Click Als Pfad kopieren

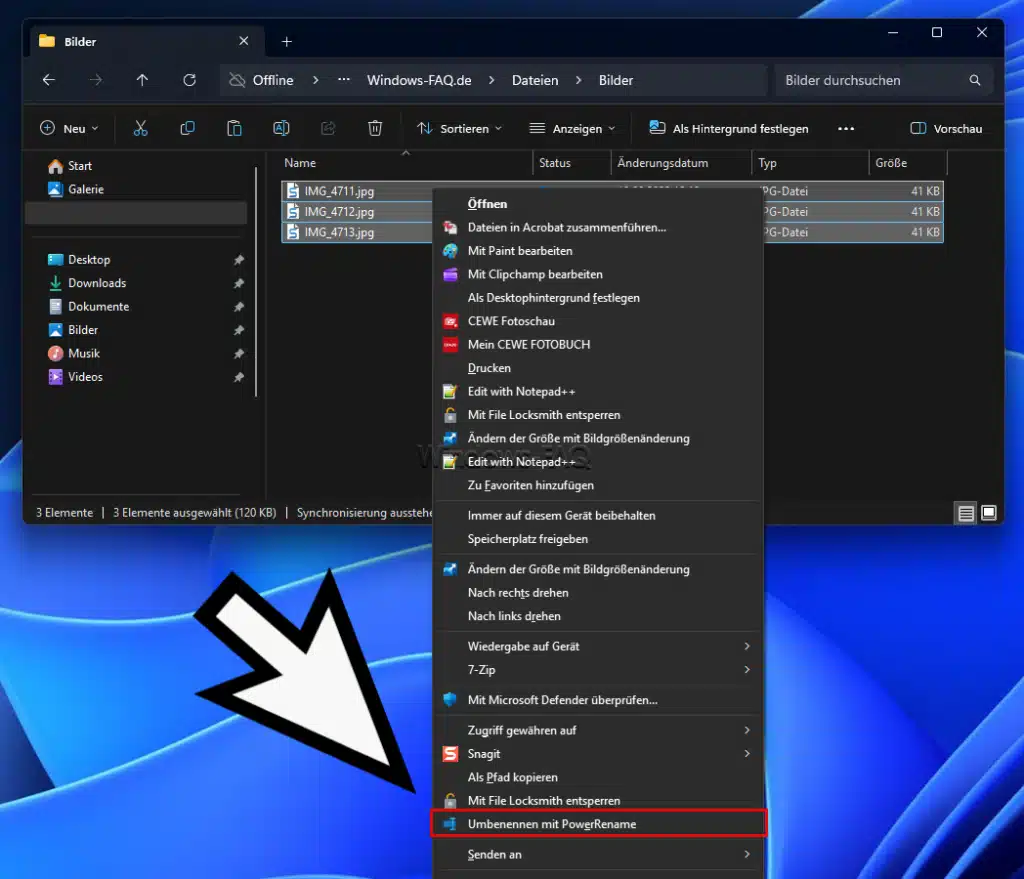(x=598, y=777)
